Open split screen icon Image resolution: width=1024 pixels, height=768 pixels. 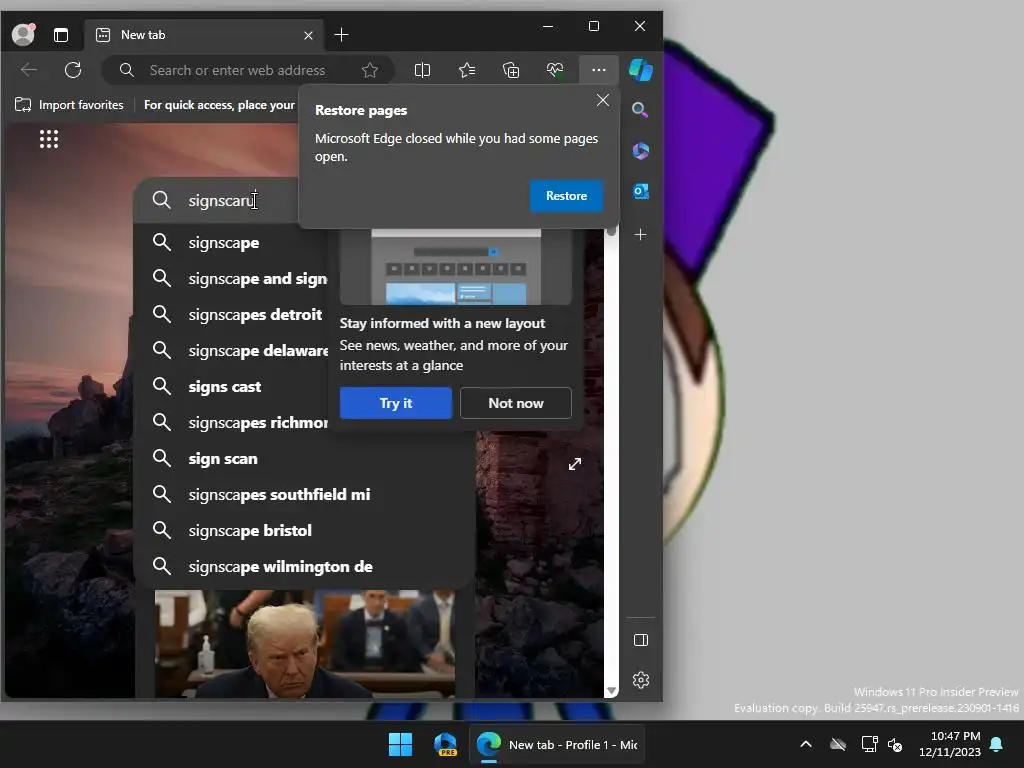pyautogui.click(x=423, y=70)
